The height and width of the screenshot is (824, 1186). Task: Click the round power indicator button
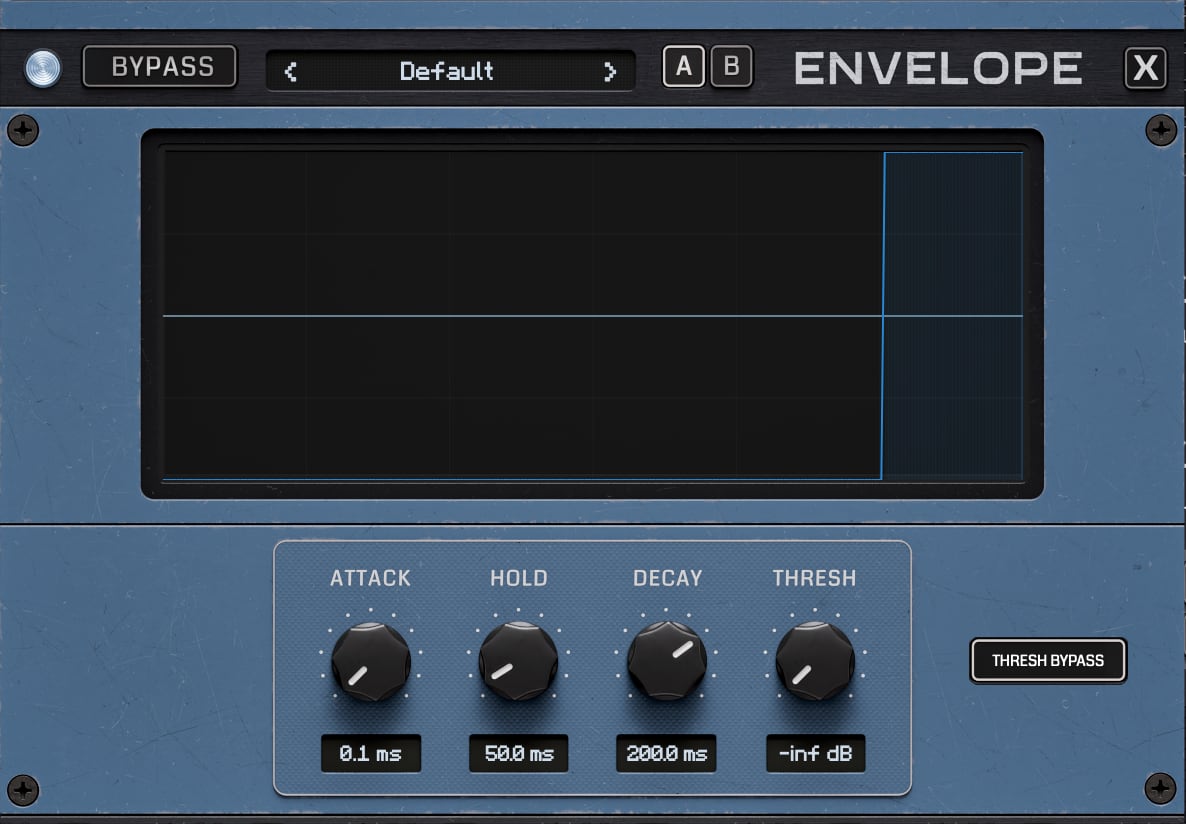pyautogui.click(x=42, y=68)
